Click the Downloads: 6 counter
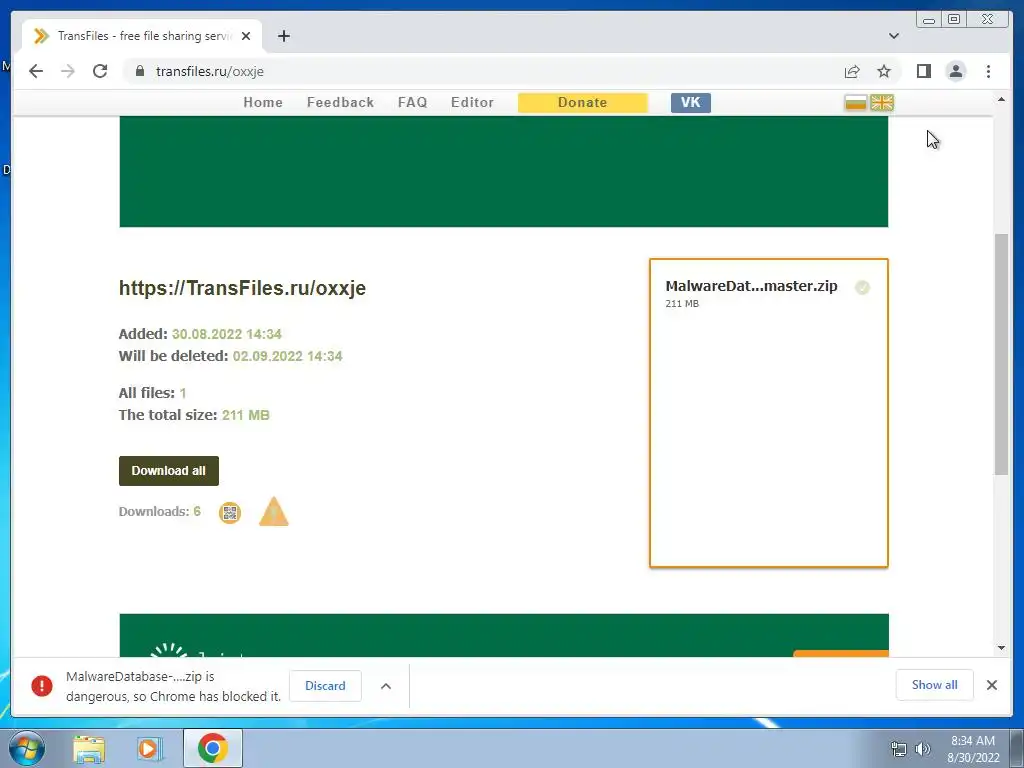Viewport: 1024px width, 768px height. click(x=159, y=511)
